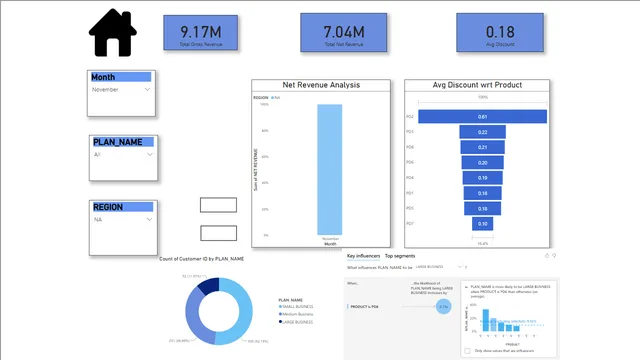This screenshot has width=640, height=360.
Task: Click the tallest bar in influencer column chart
Action: point(486,320)
